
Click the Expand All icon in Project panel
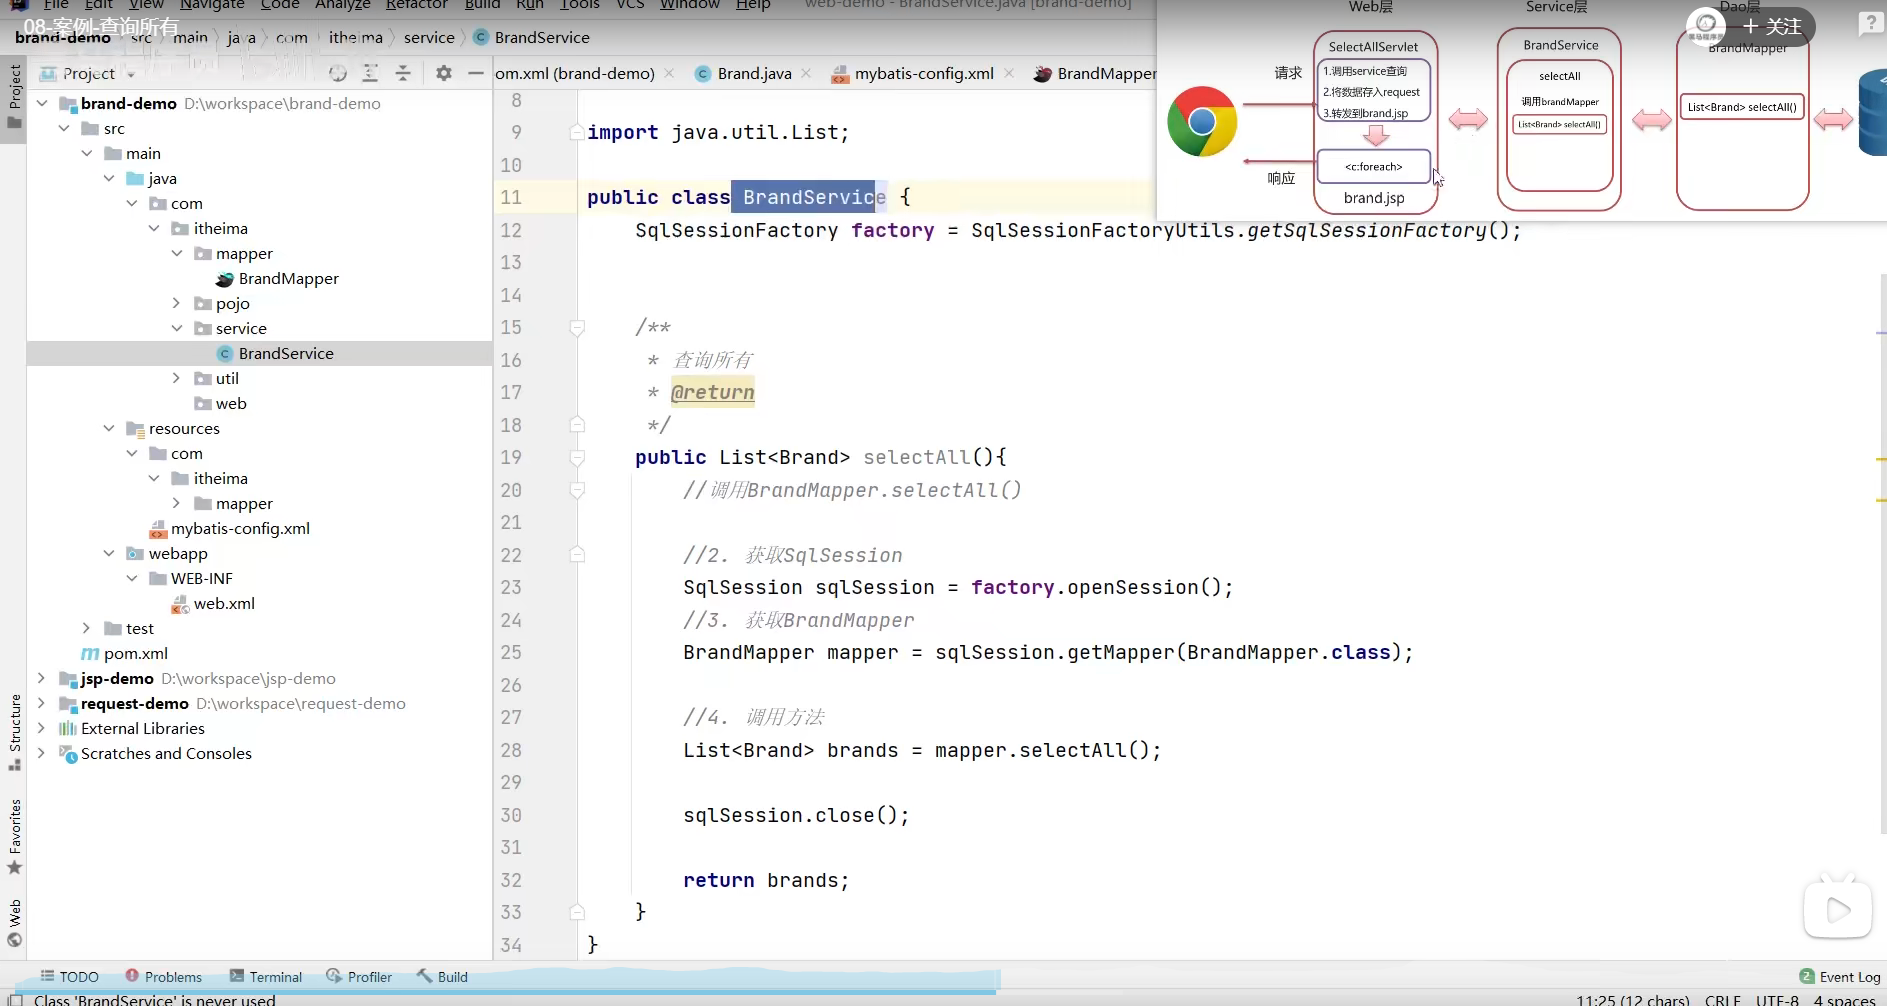click(370, 73)
